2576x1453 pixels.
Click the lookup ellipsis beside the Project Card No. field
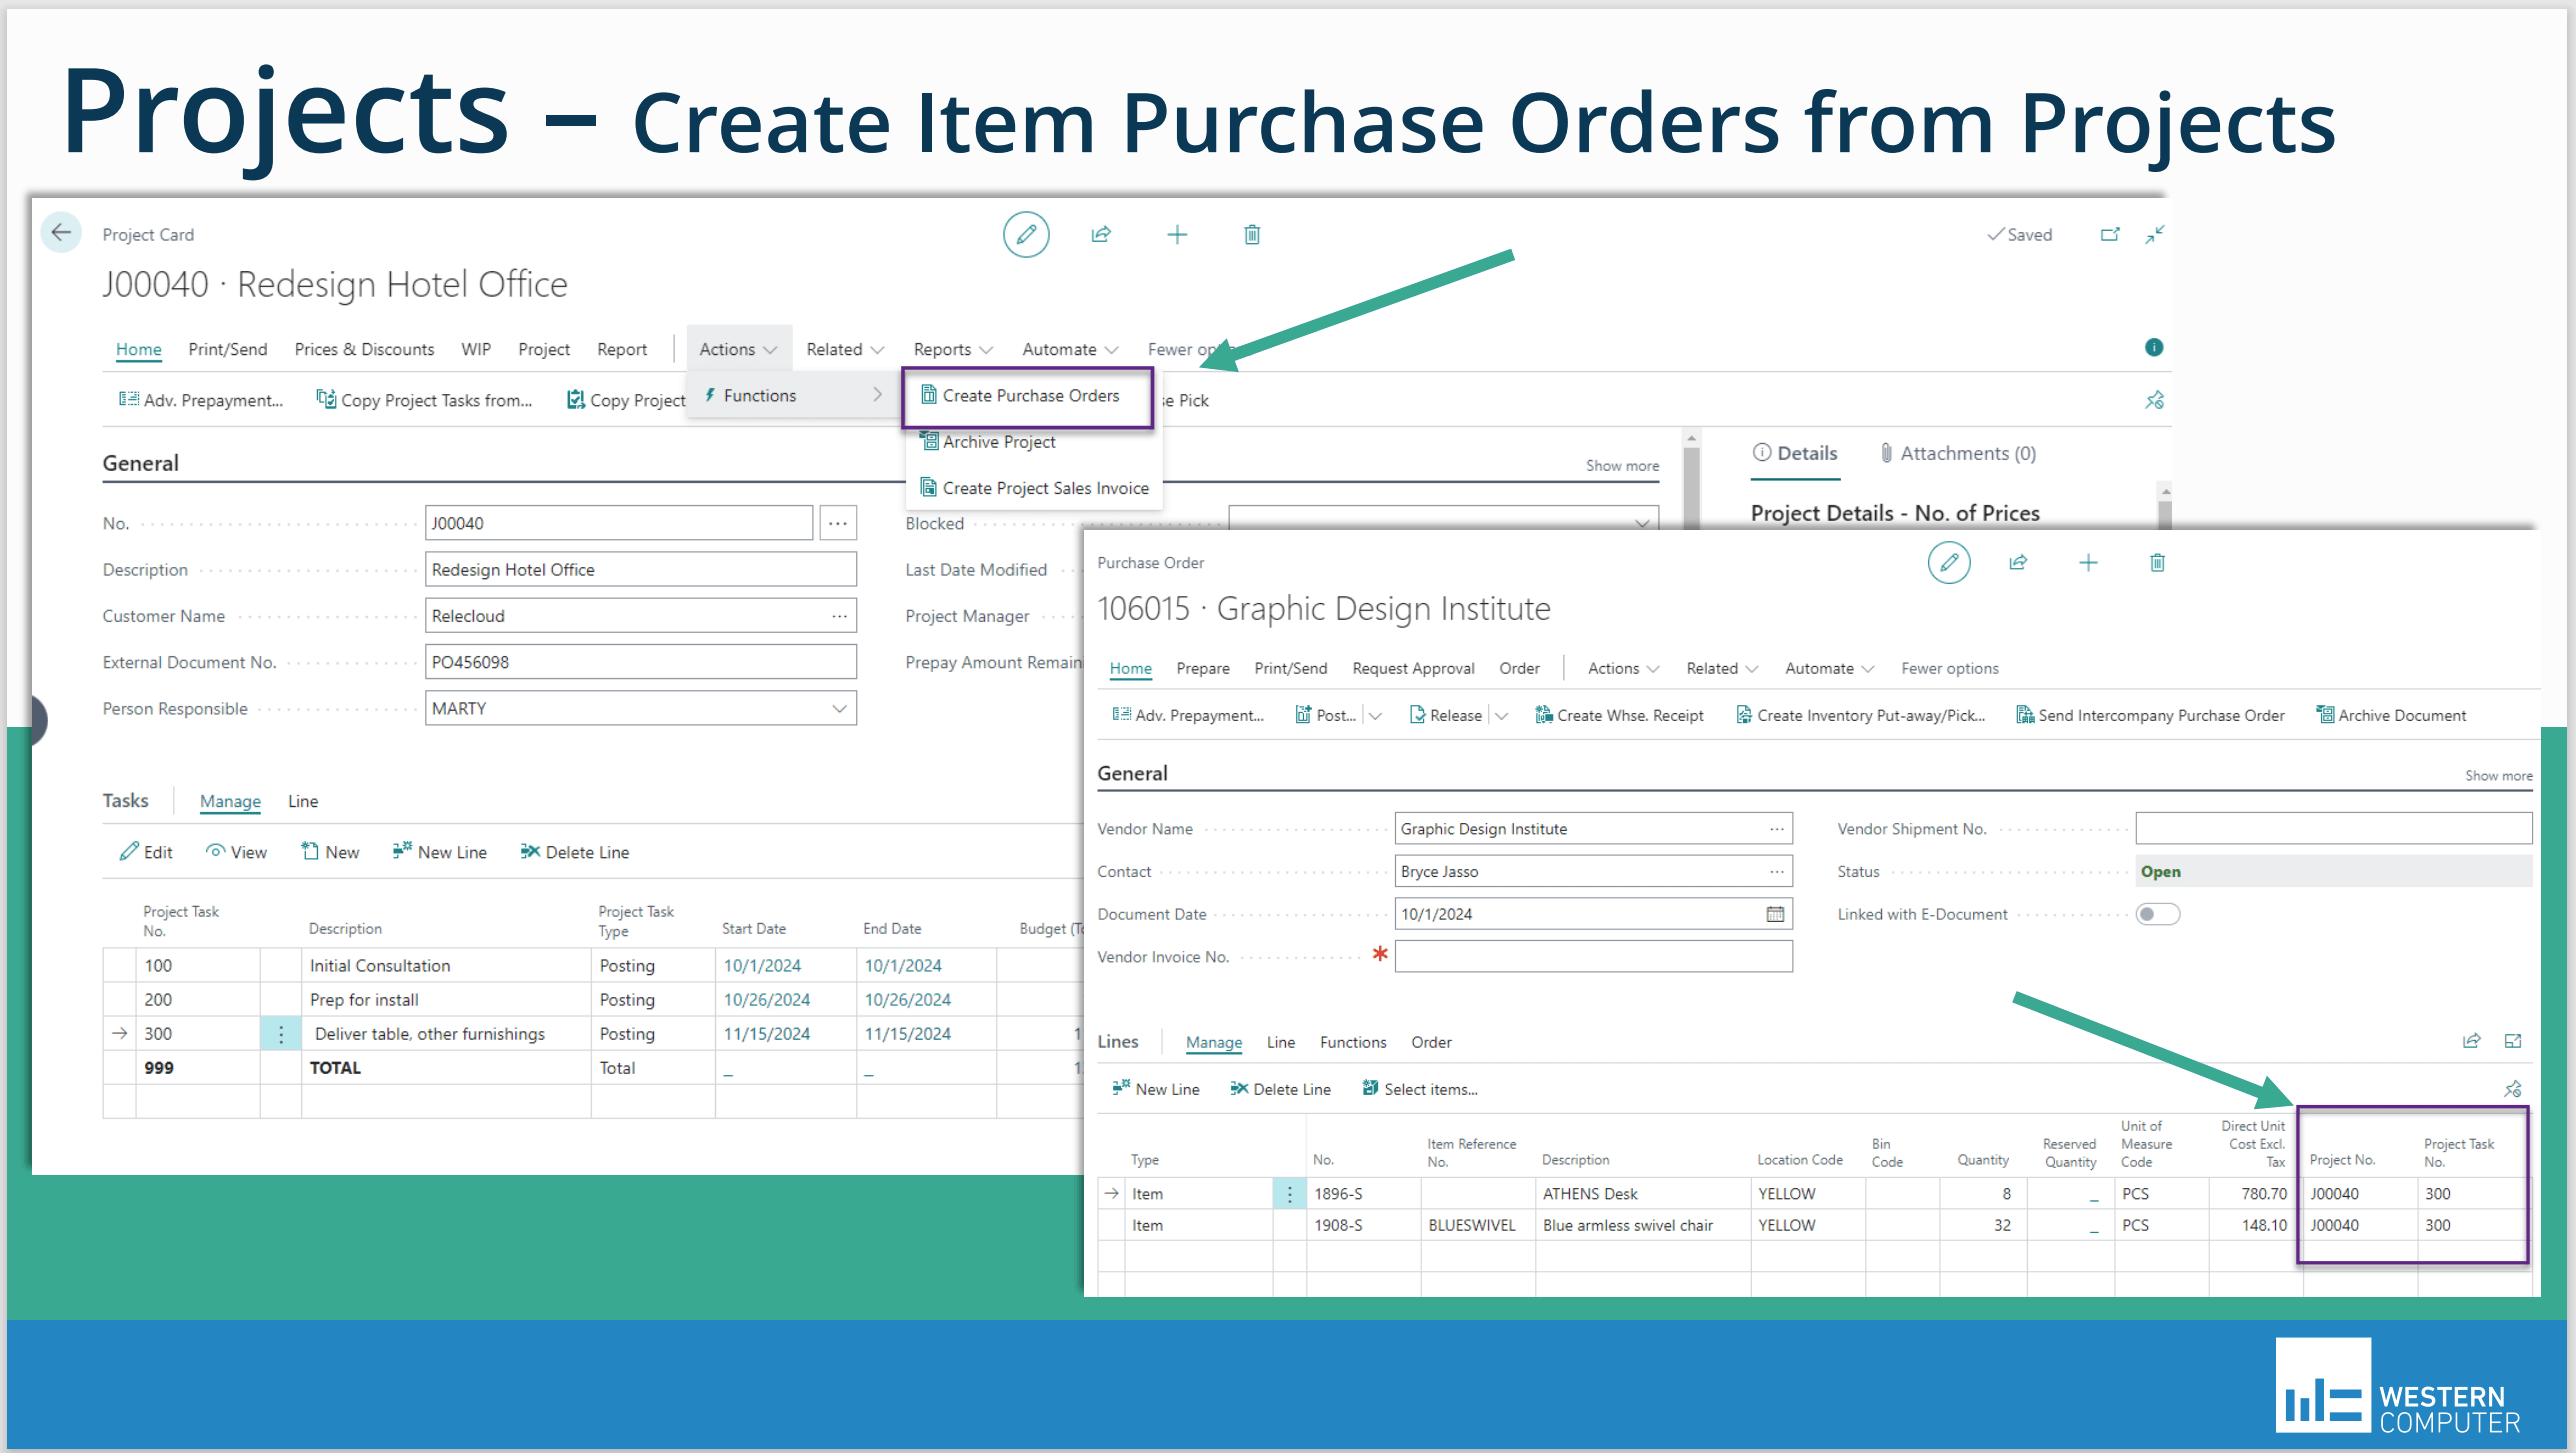[x=837, y=523]
